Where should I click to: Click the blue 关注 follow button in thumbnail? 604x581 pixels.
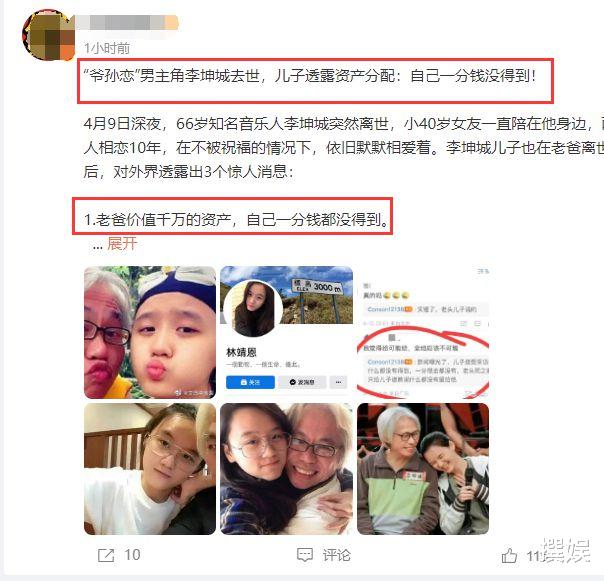pyautogui.click(x=250, y=382)
